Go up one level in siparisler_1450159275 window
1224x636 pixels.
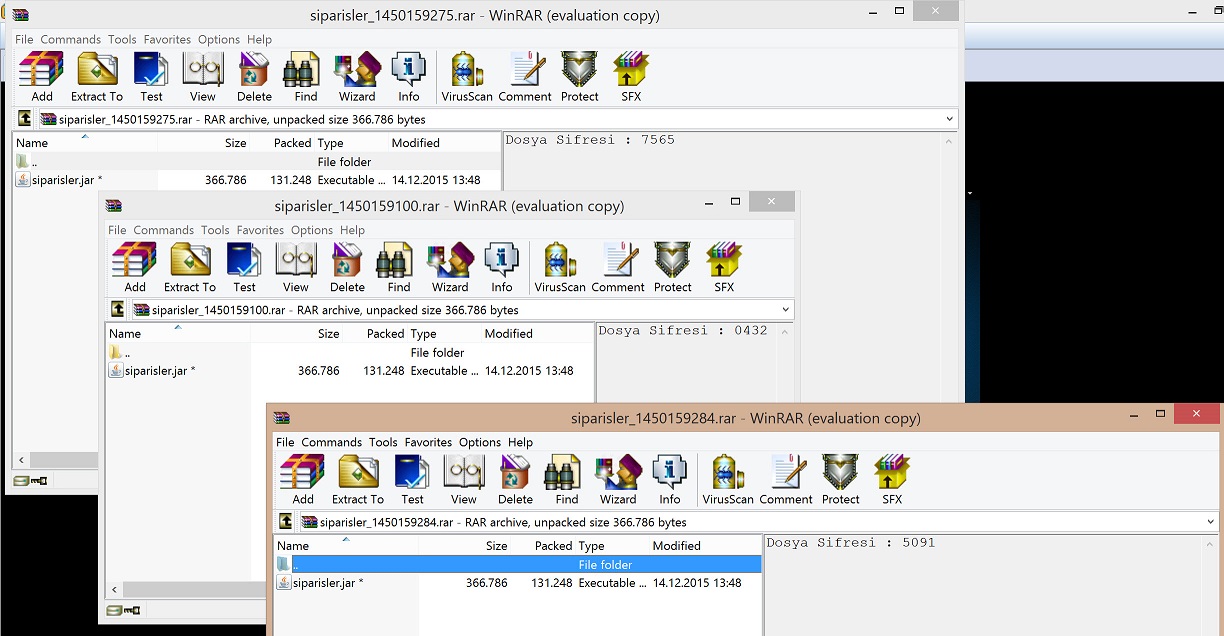point(25,119)
